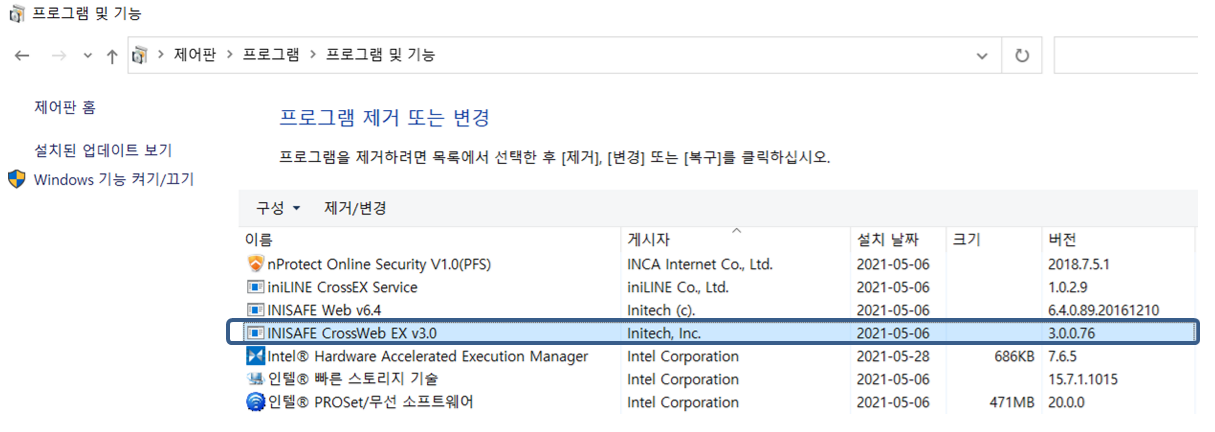The image size is (1215, 432).
Task: Go up one level with up arrow
Action: 112,56
